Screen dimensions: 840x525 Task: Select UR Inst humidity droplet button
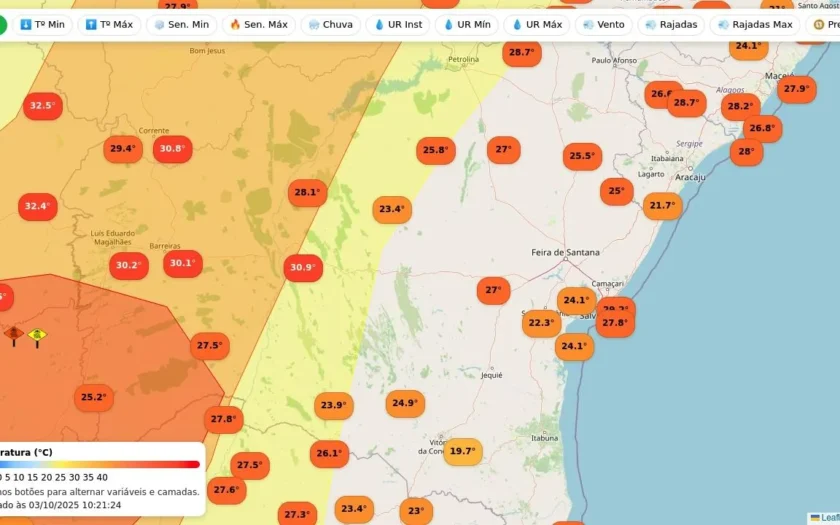(398, 25)
